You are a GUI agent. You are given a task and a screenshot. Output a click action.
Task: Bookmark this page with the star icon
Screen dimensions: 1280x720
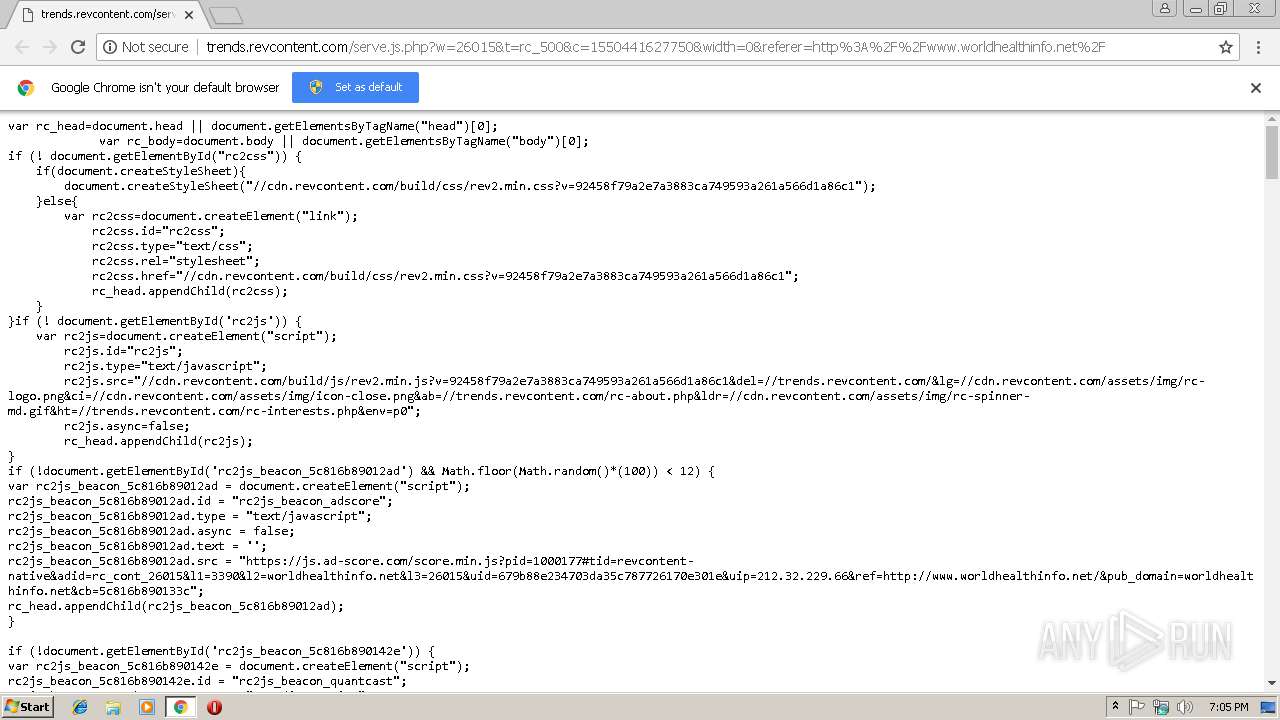tap(1226, 47)
